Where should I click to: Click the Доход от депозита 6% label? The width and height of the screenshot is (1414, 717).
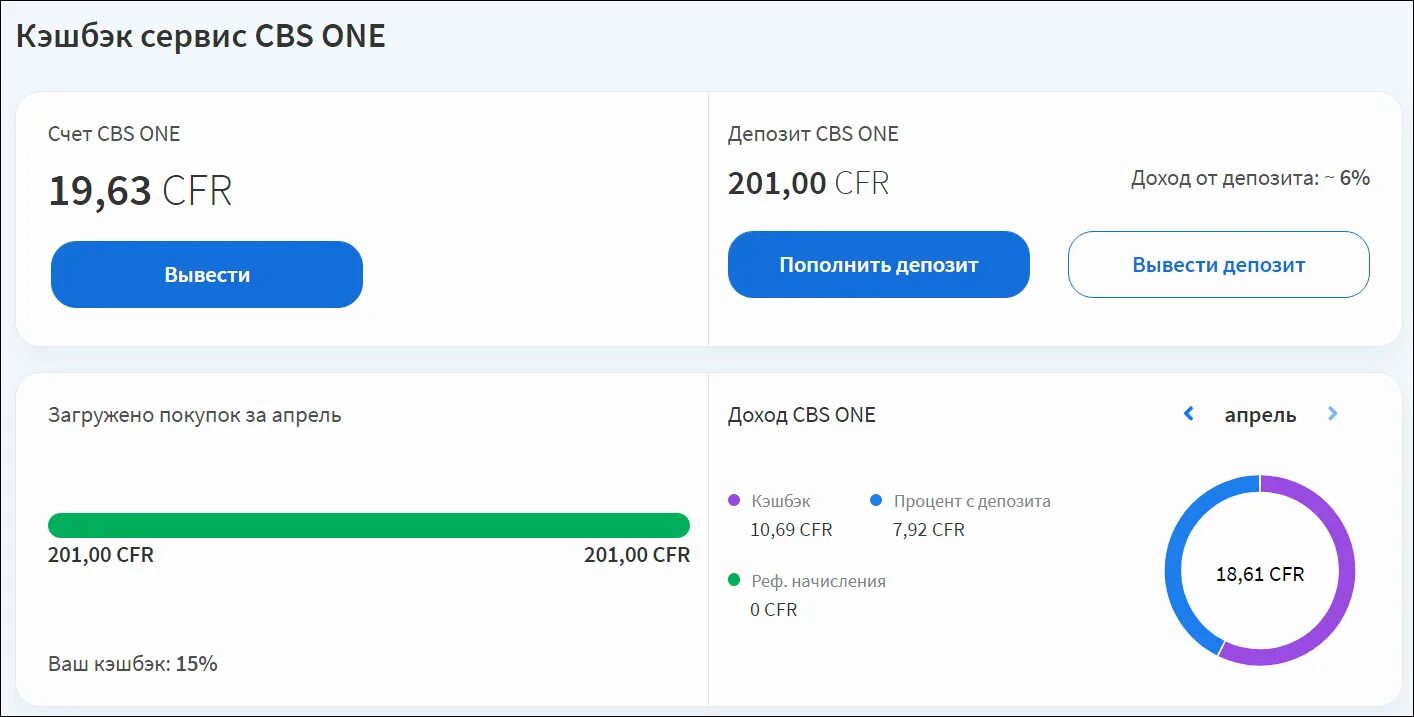pyautogui.click(x=1250, y=179)
